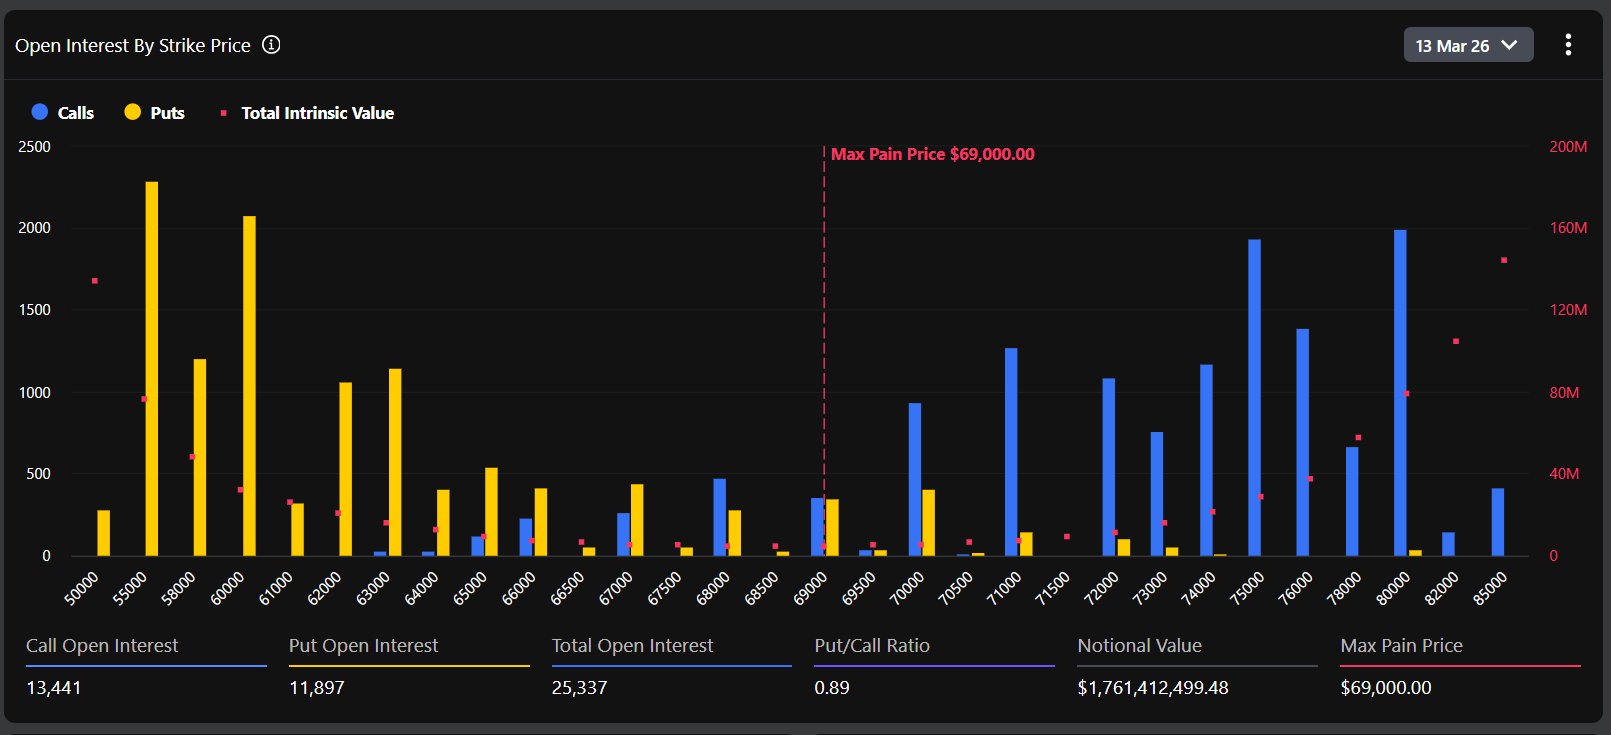Toggle the Puts series in the legend
The image size is (1611, 735).
tap(154, 113)
